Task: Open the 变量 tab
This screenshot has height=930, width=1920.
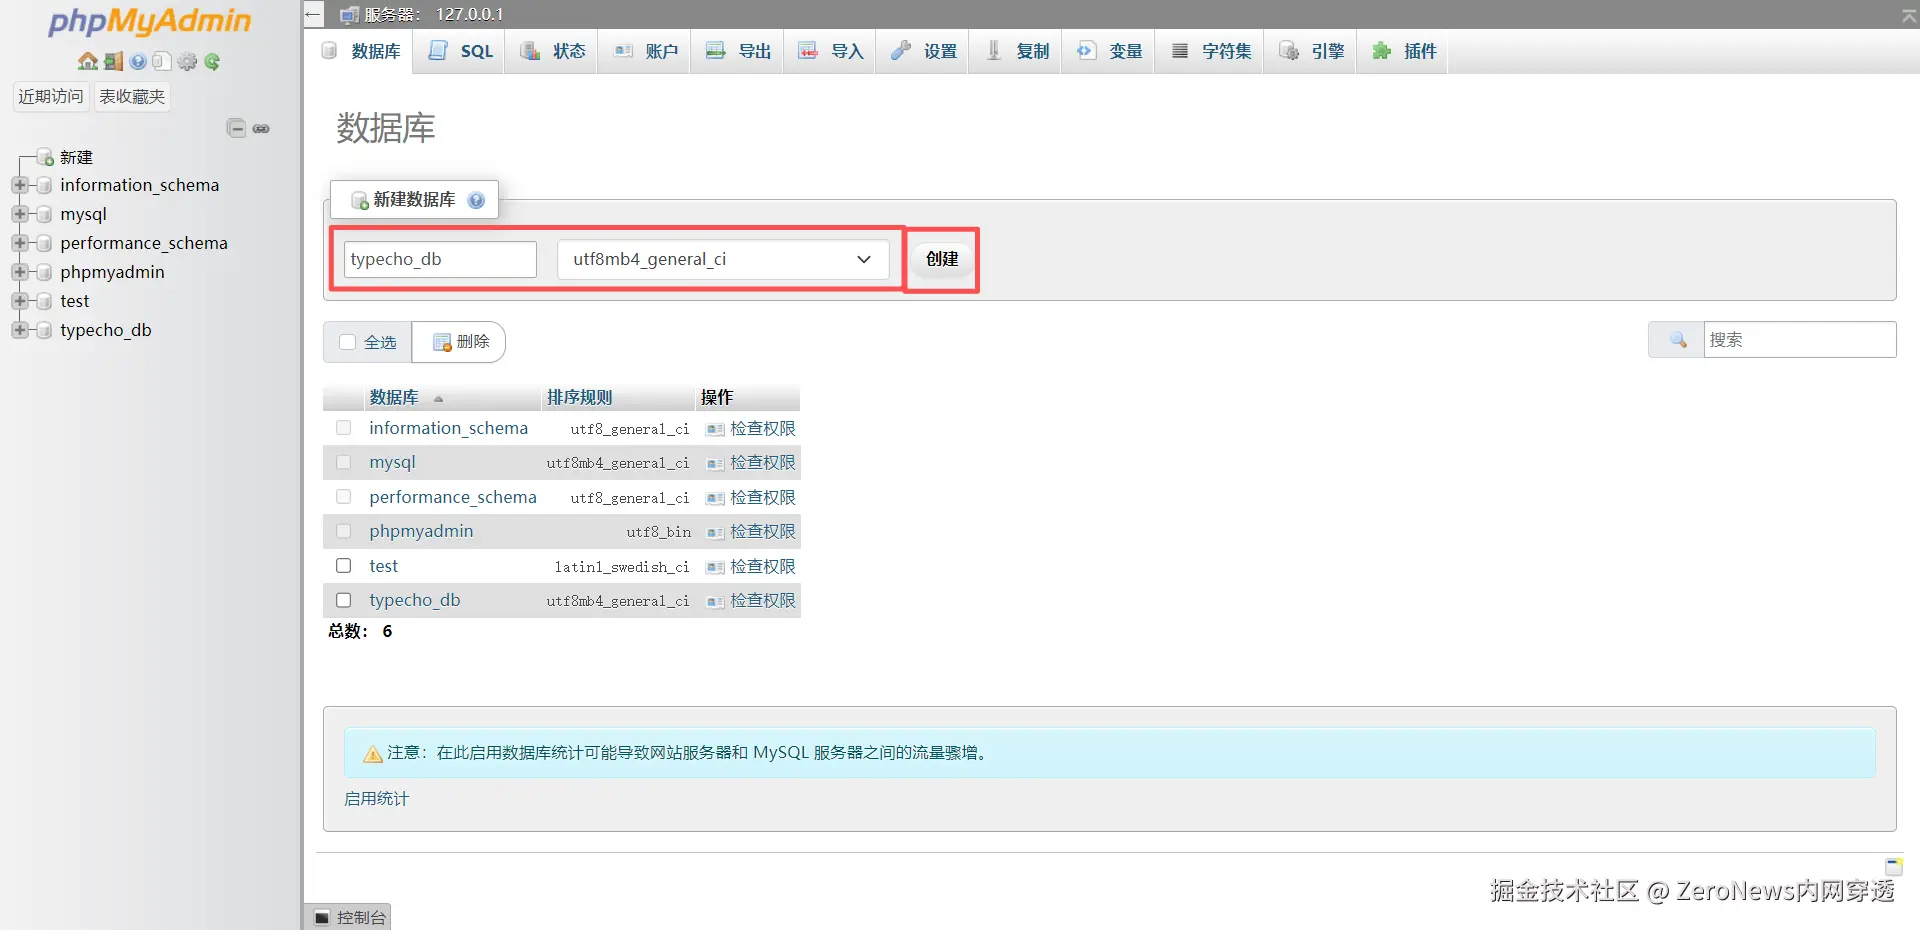Action: coord(1110,51)
